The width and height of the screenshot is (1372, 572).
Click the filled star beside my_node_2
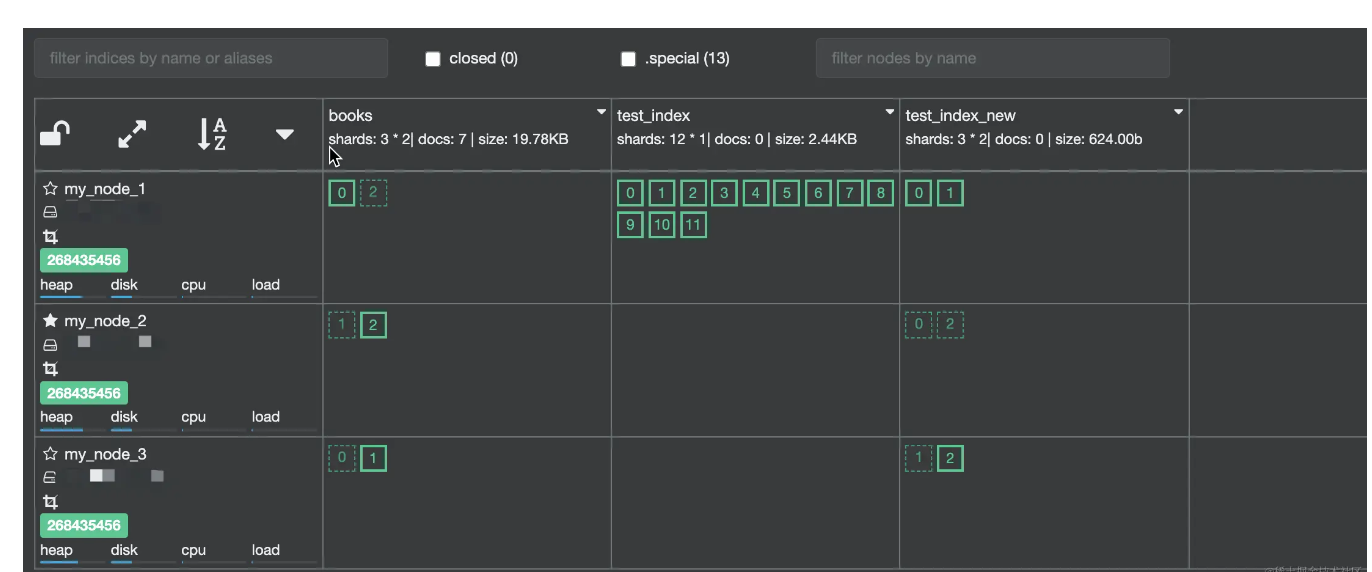point(50,321)
